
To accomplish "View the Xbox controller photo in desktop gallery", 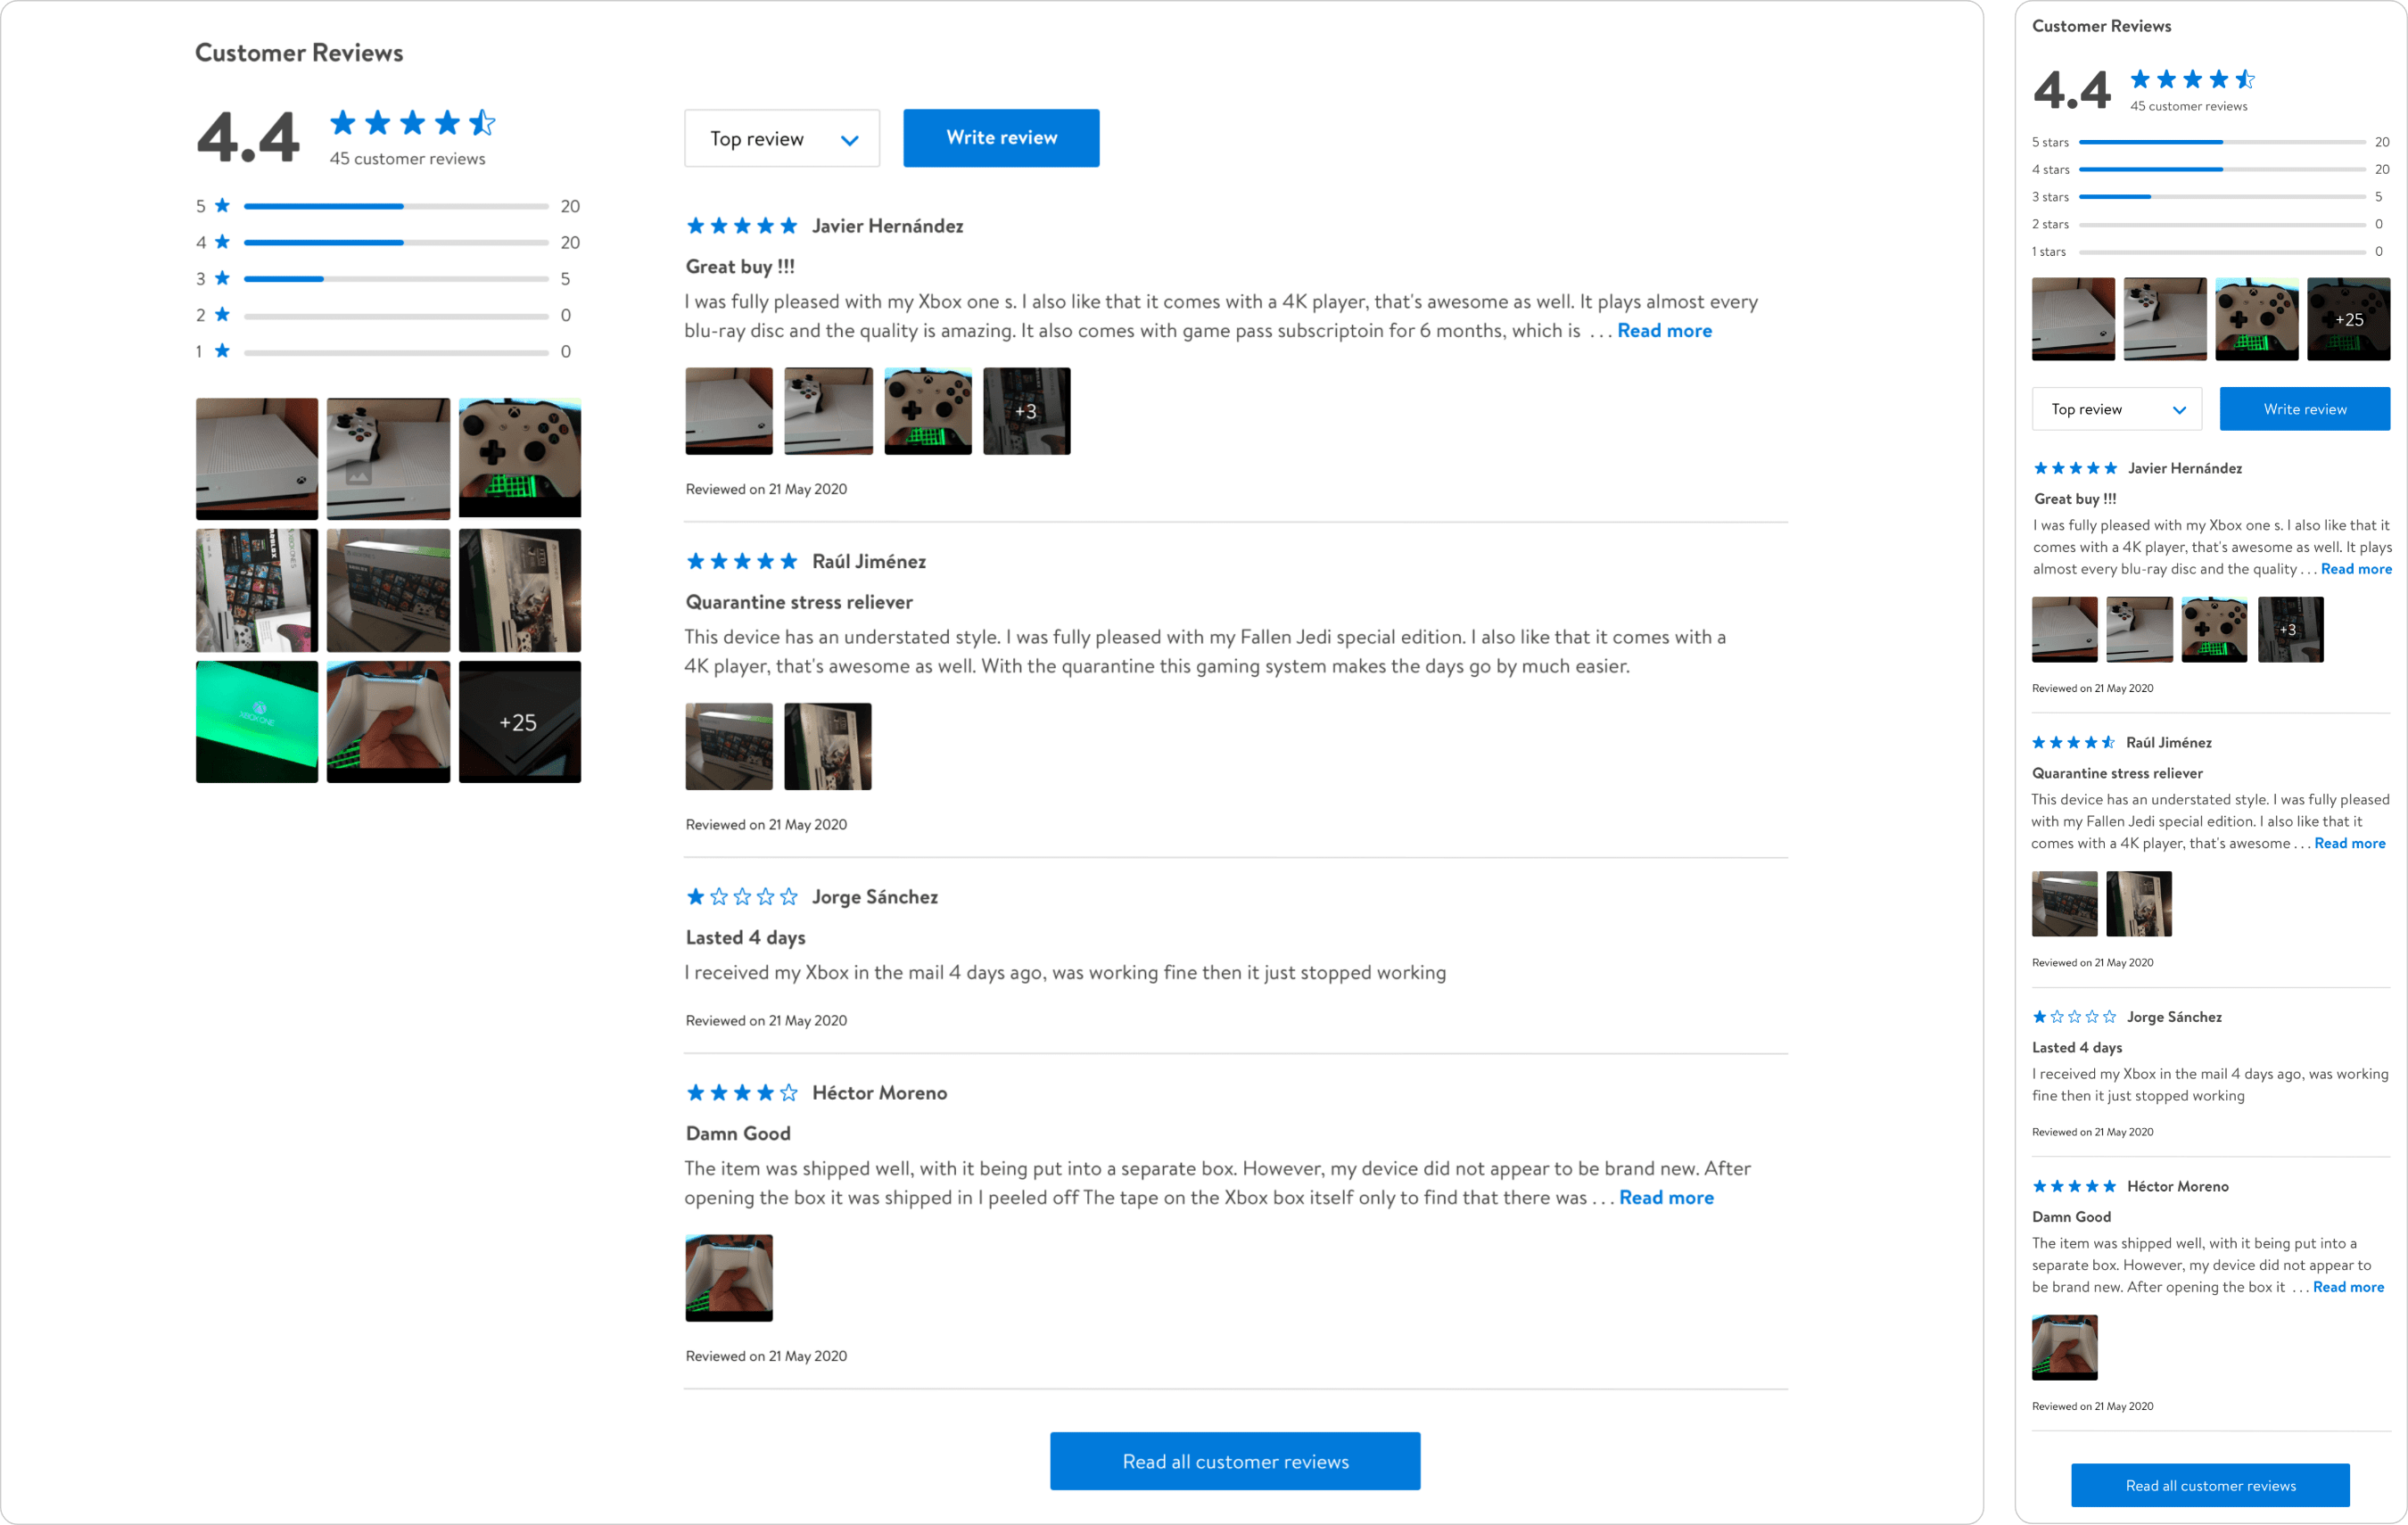I will [519, 458].
